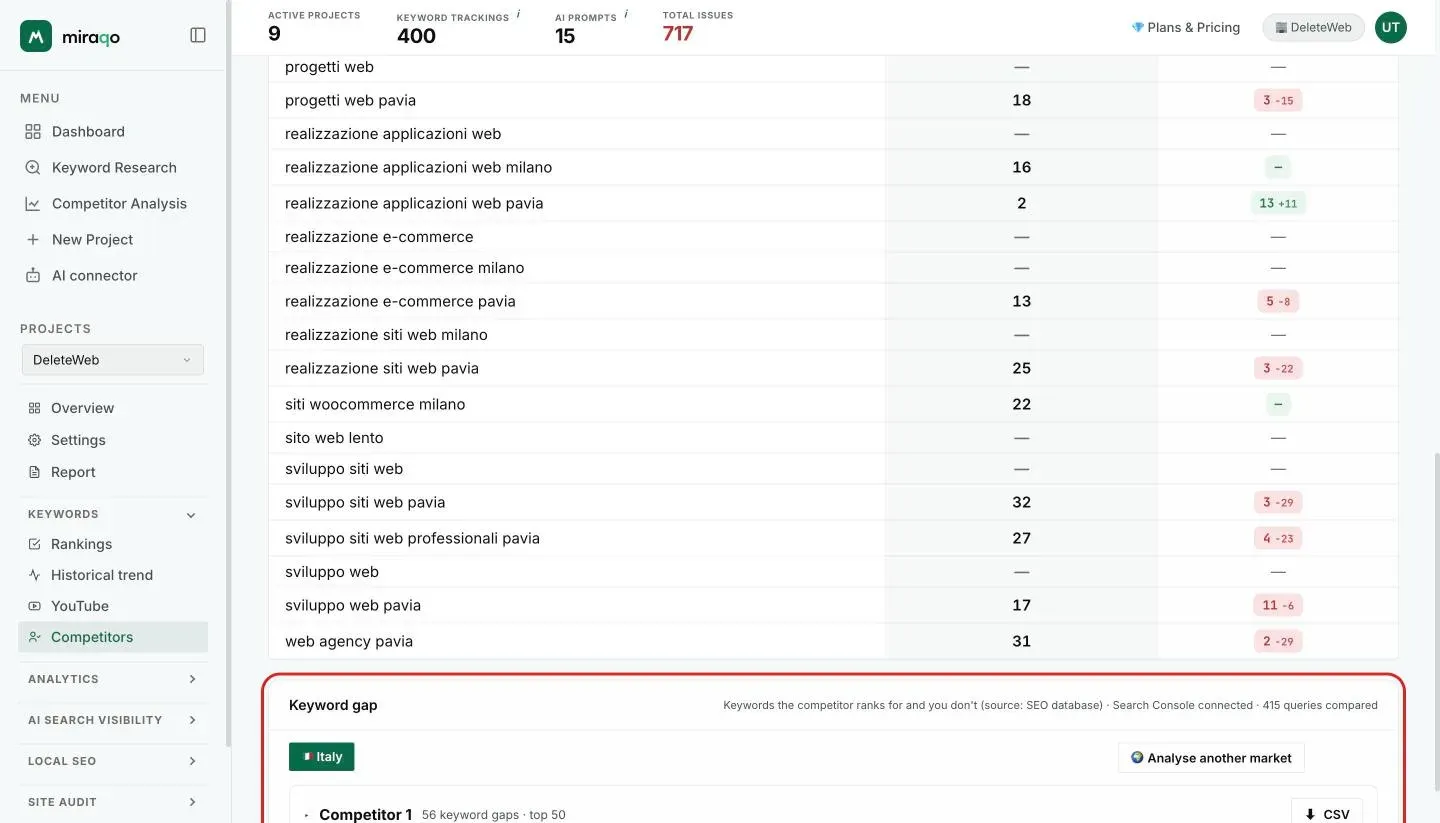Click the AI connector robot icon
1440x823 pixels.
[x=33, y=275]
